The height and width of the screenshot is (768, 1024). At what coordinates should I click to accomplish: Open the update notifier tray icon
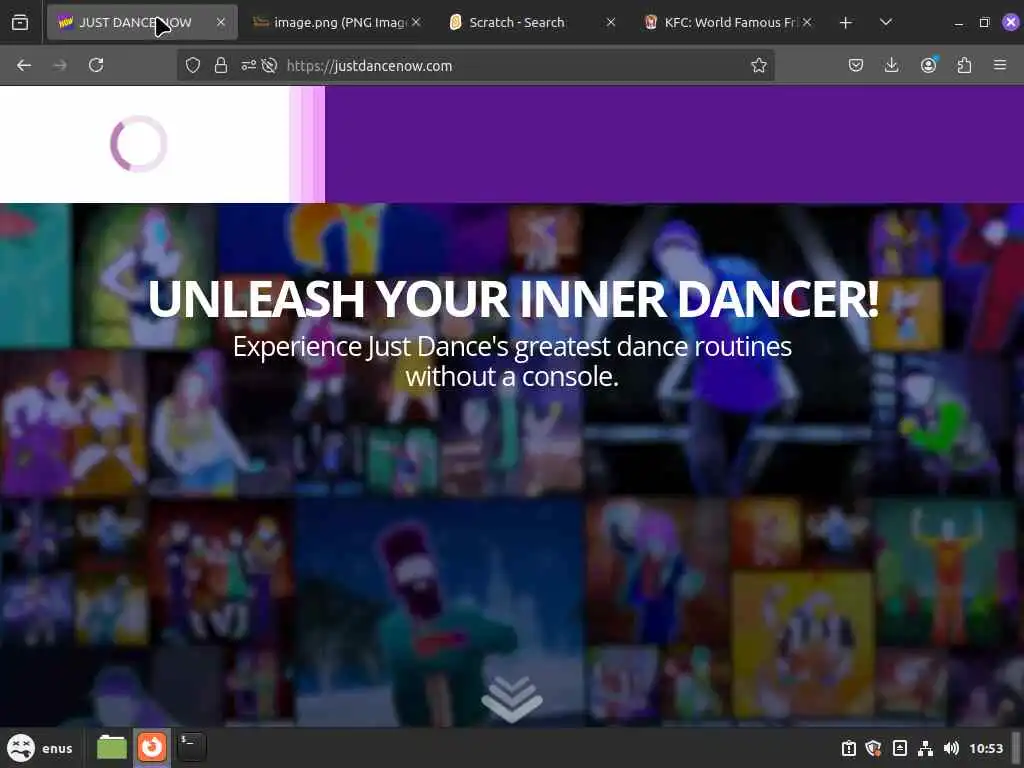click(x=848, y=748)
